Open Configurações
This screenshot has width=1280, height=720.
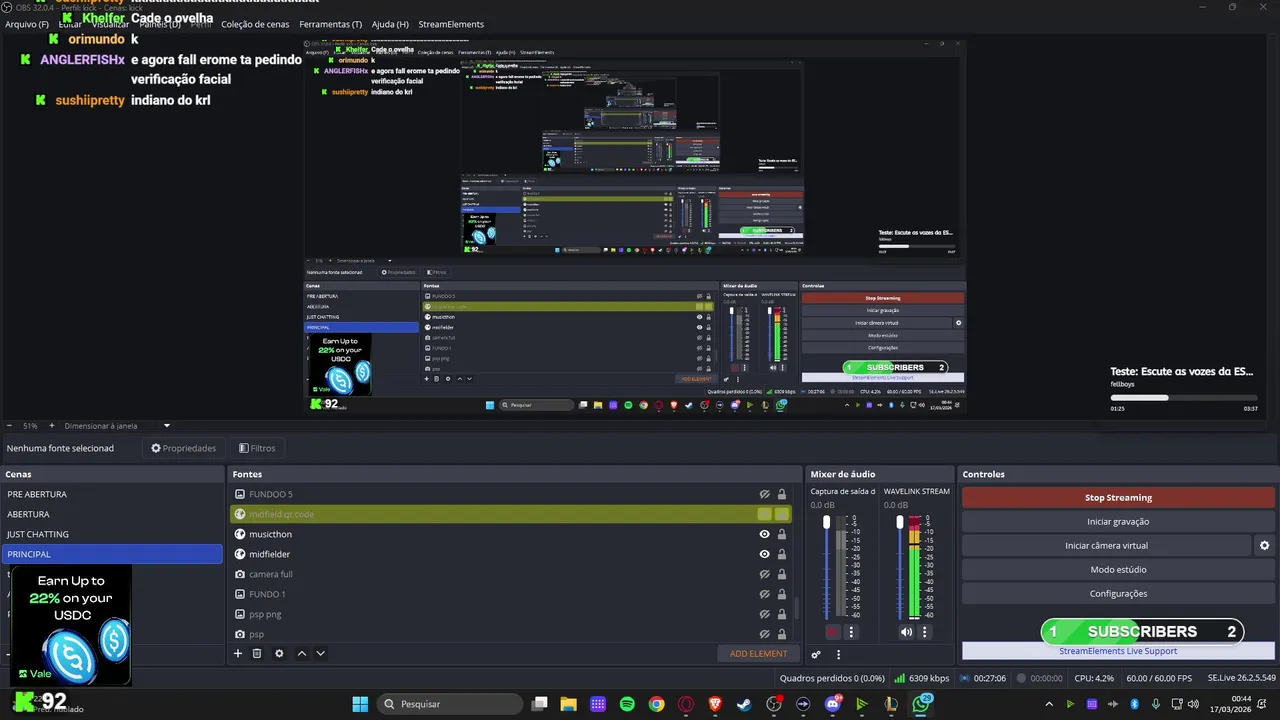(1118, 594)
